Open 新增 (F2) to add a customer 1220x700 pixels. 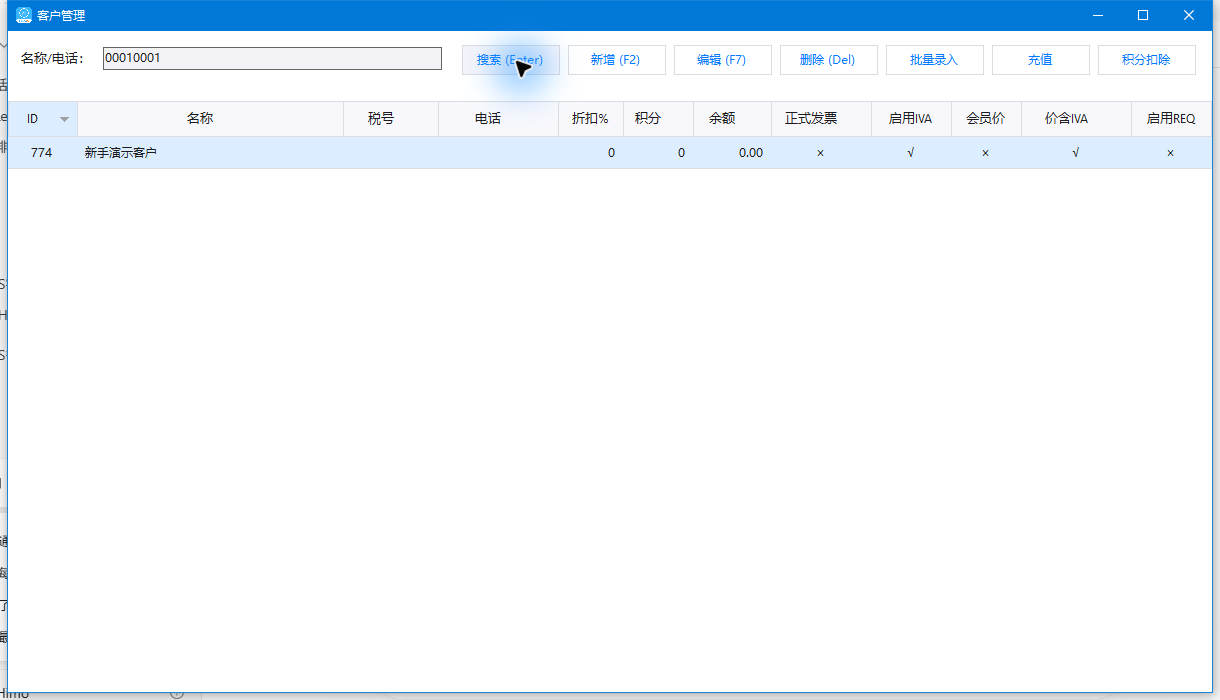click(x=616, y=60)
